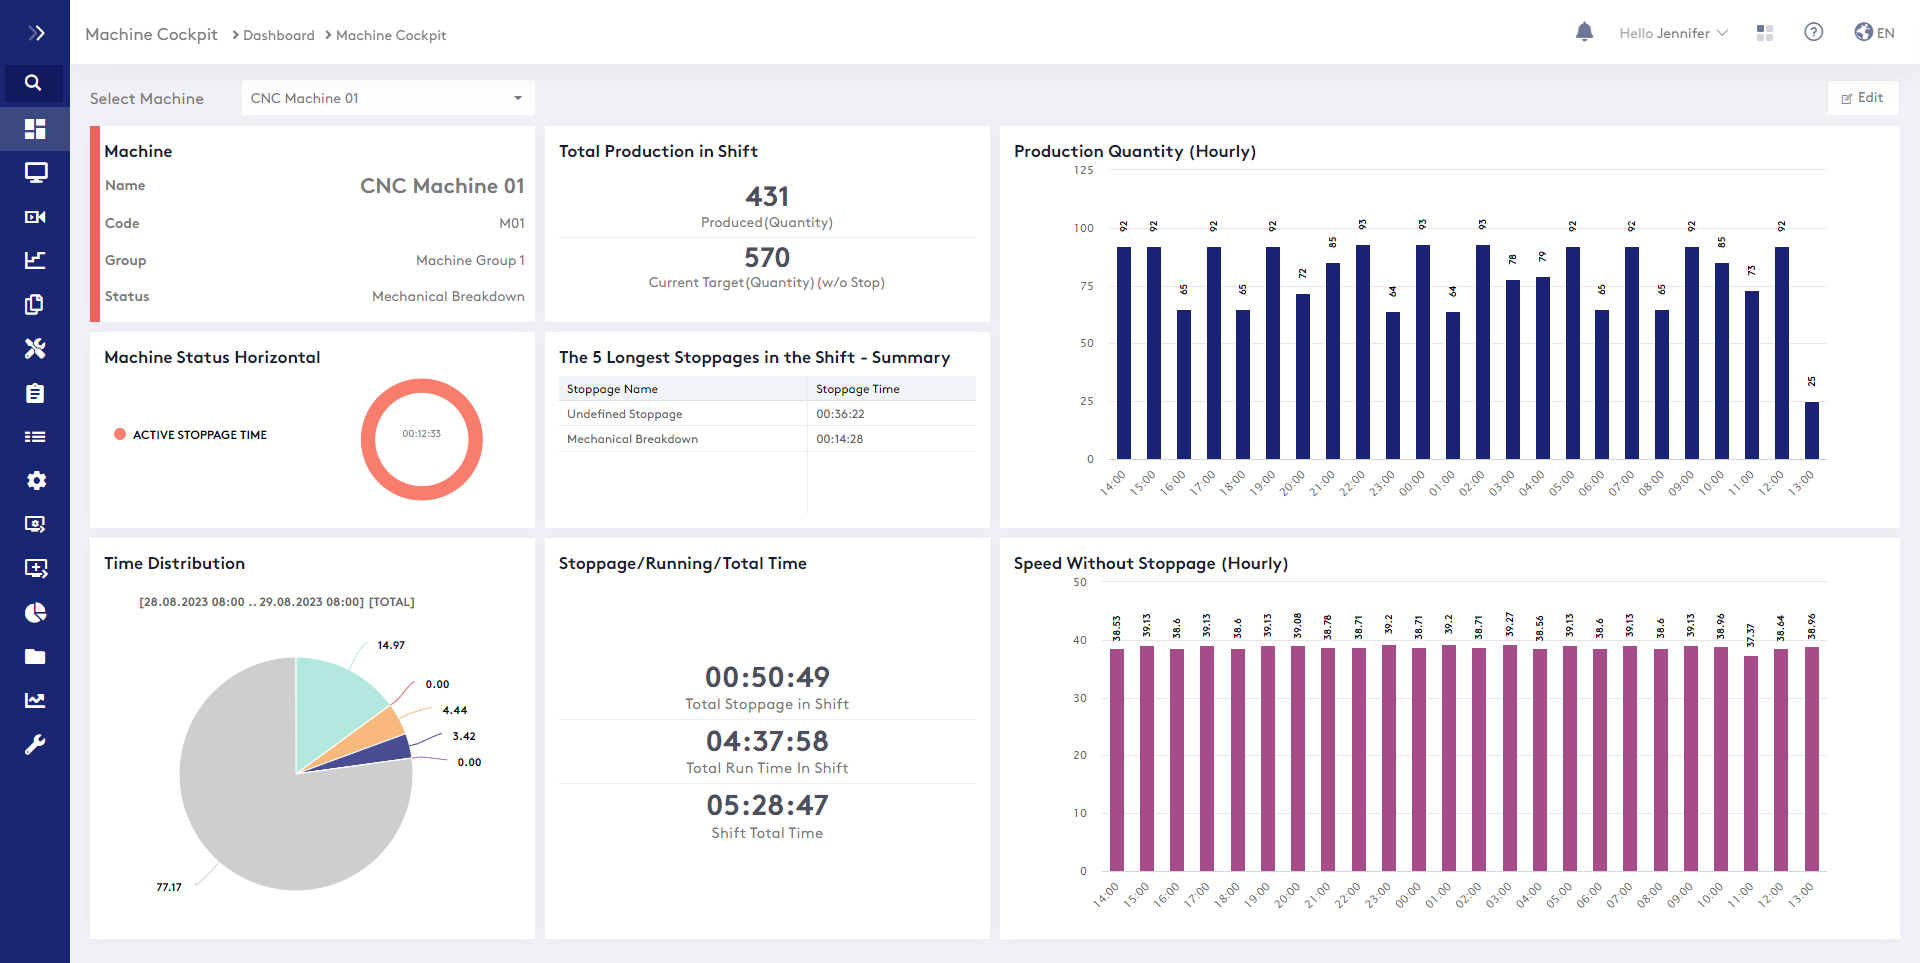Click the notification bell icon

(1584, 33)
